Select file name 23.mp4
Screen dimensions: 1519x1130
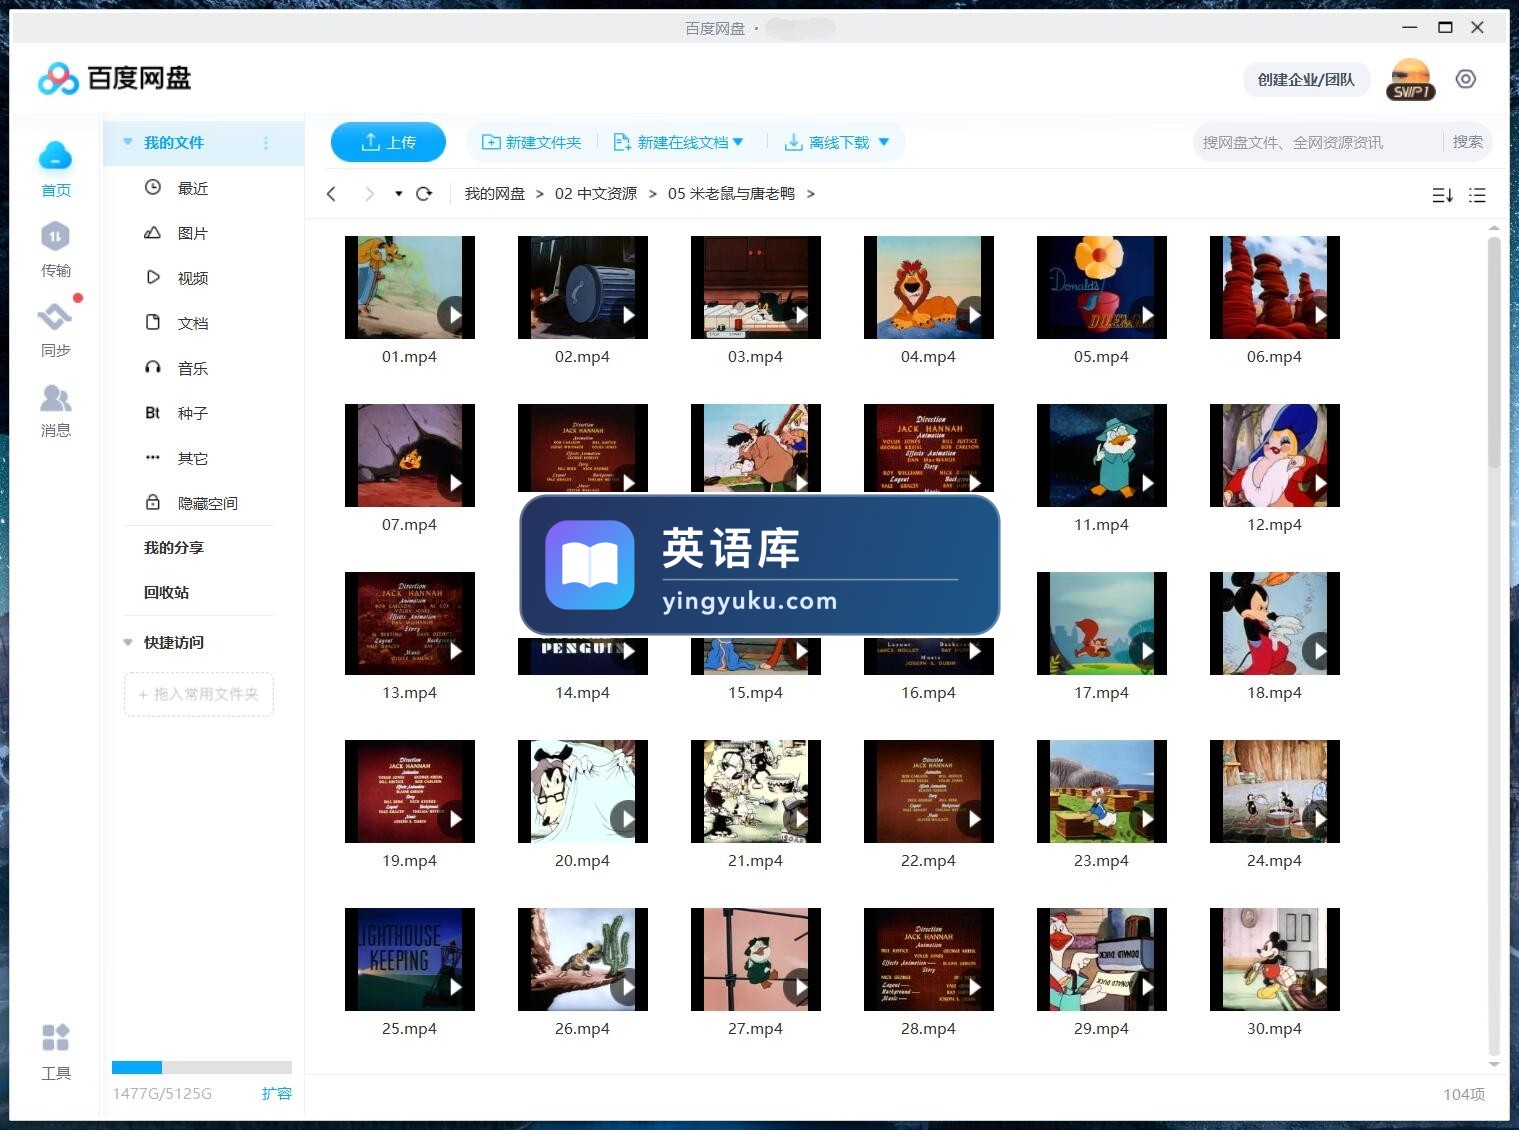pos(1102,860)
